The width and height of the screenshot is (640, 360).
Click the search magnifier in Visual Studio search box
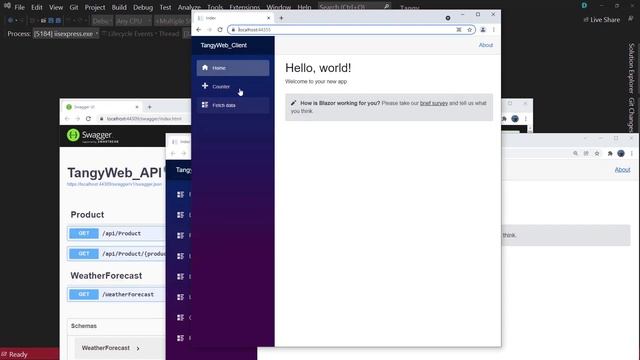click(386, 7)
